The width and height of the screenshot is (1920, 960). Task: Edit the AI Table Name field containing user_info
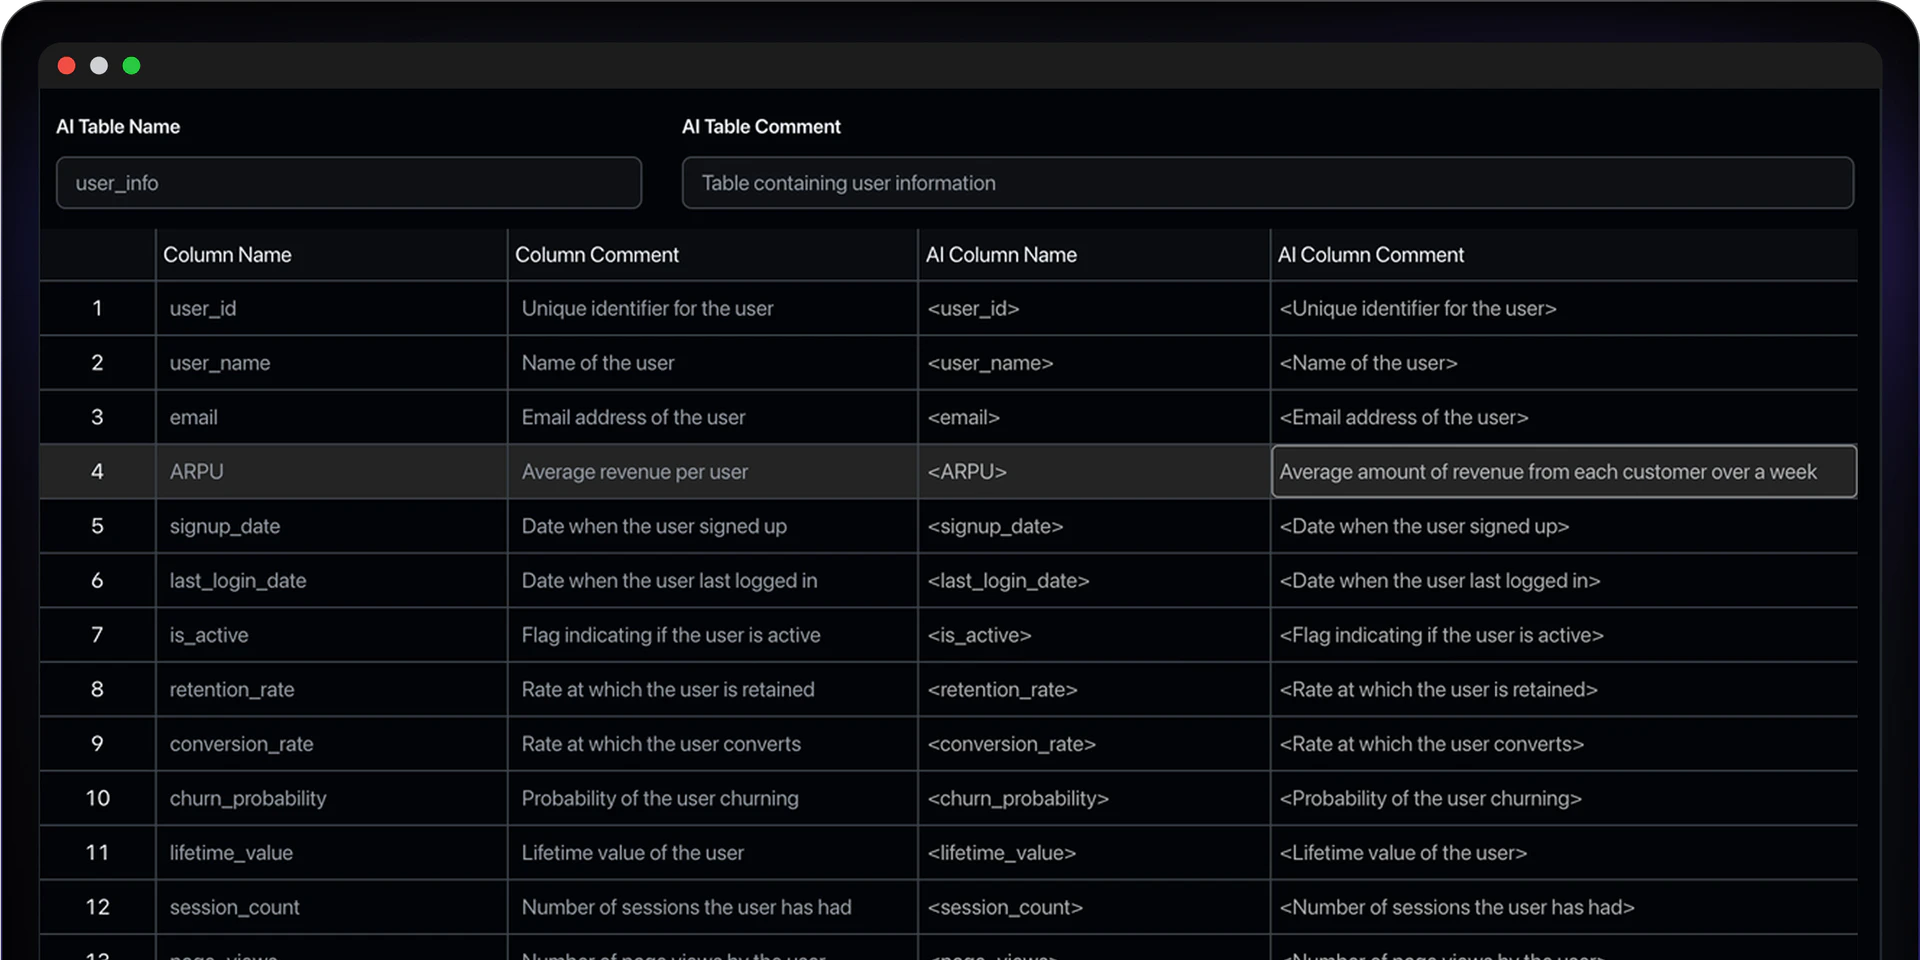(348, 183)
